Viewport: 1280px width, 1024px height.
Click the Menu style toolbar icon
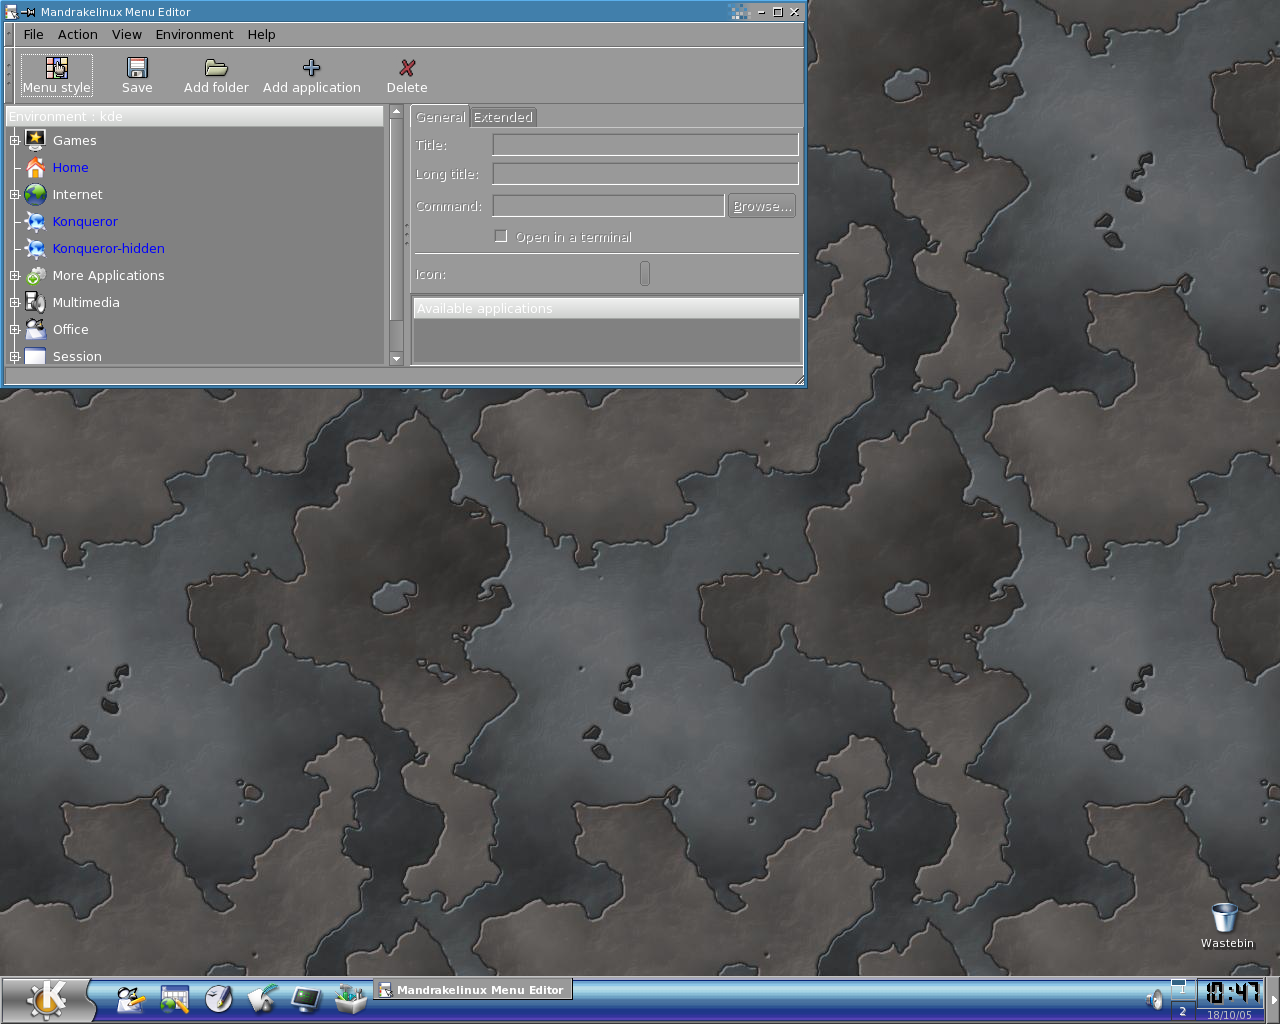tap(57, 68)
